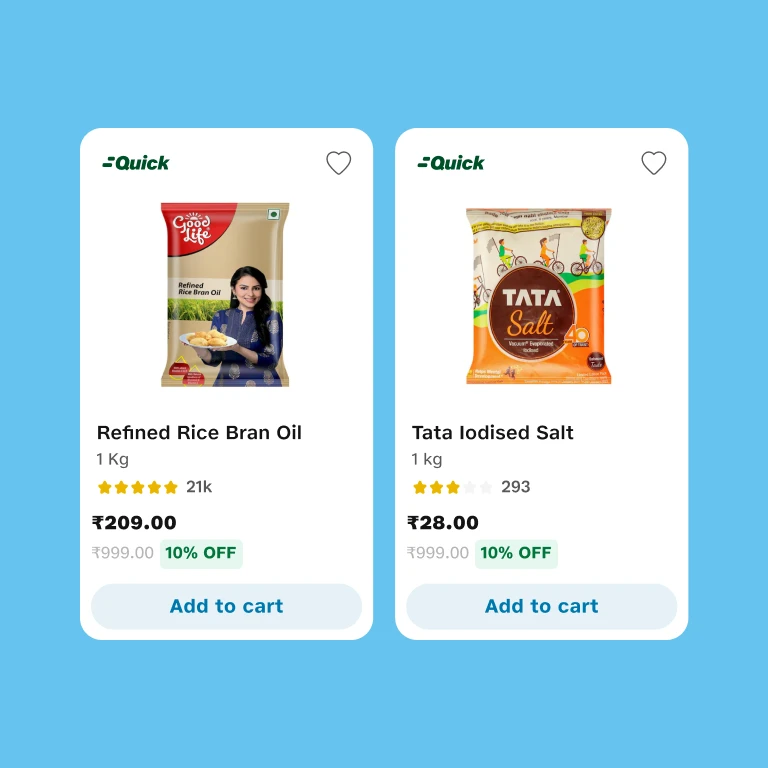The height and width of the screenshot is (768, 768).
Task: Click ₹28.00 price on salt card
Action: coord(442,523)
